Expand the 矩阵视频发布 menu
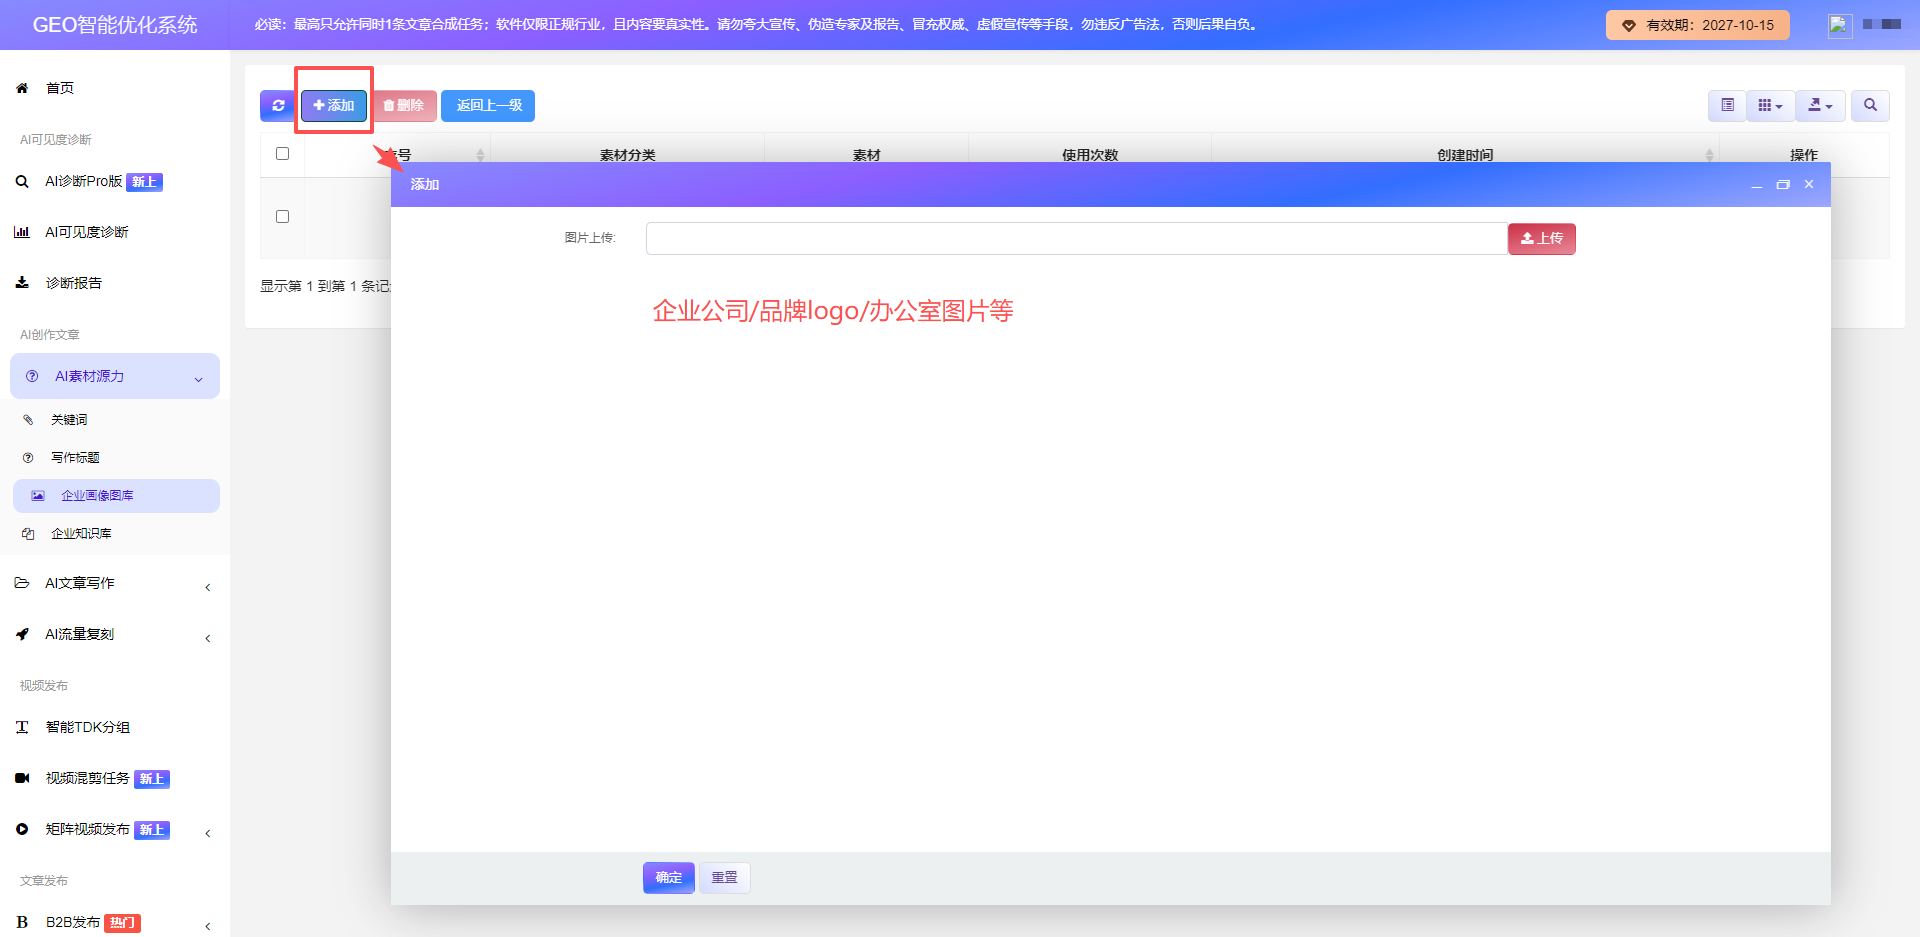This screenshot has height=937, width=1920. coord(115,829)
